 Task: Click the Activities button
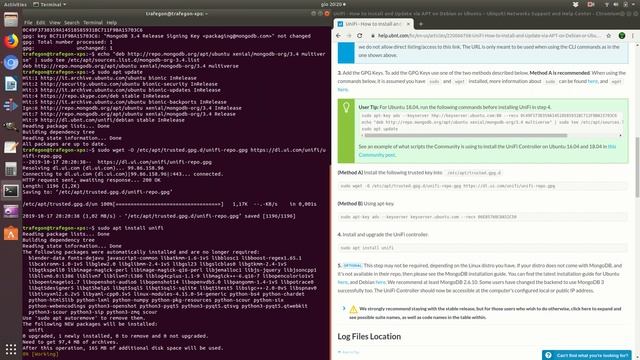pyautogui.click(x=15, y=4)
